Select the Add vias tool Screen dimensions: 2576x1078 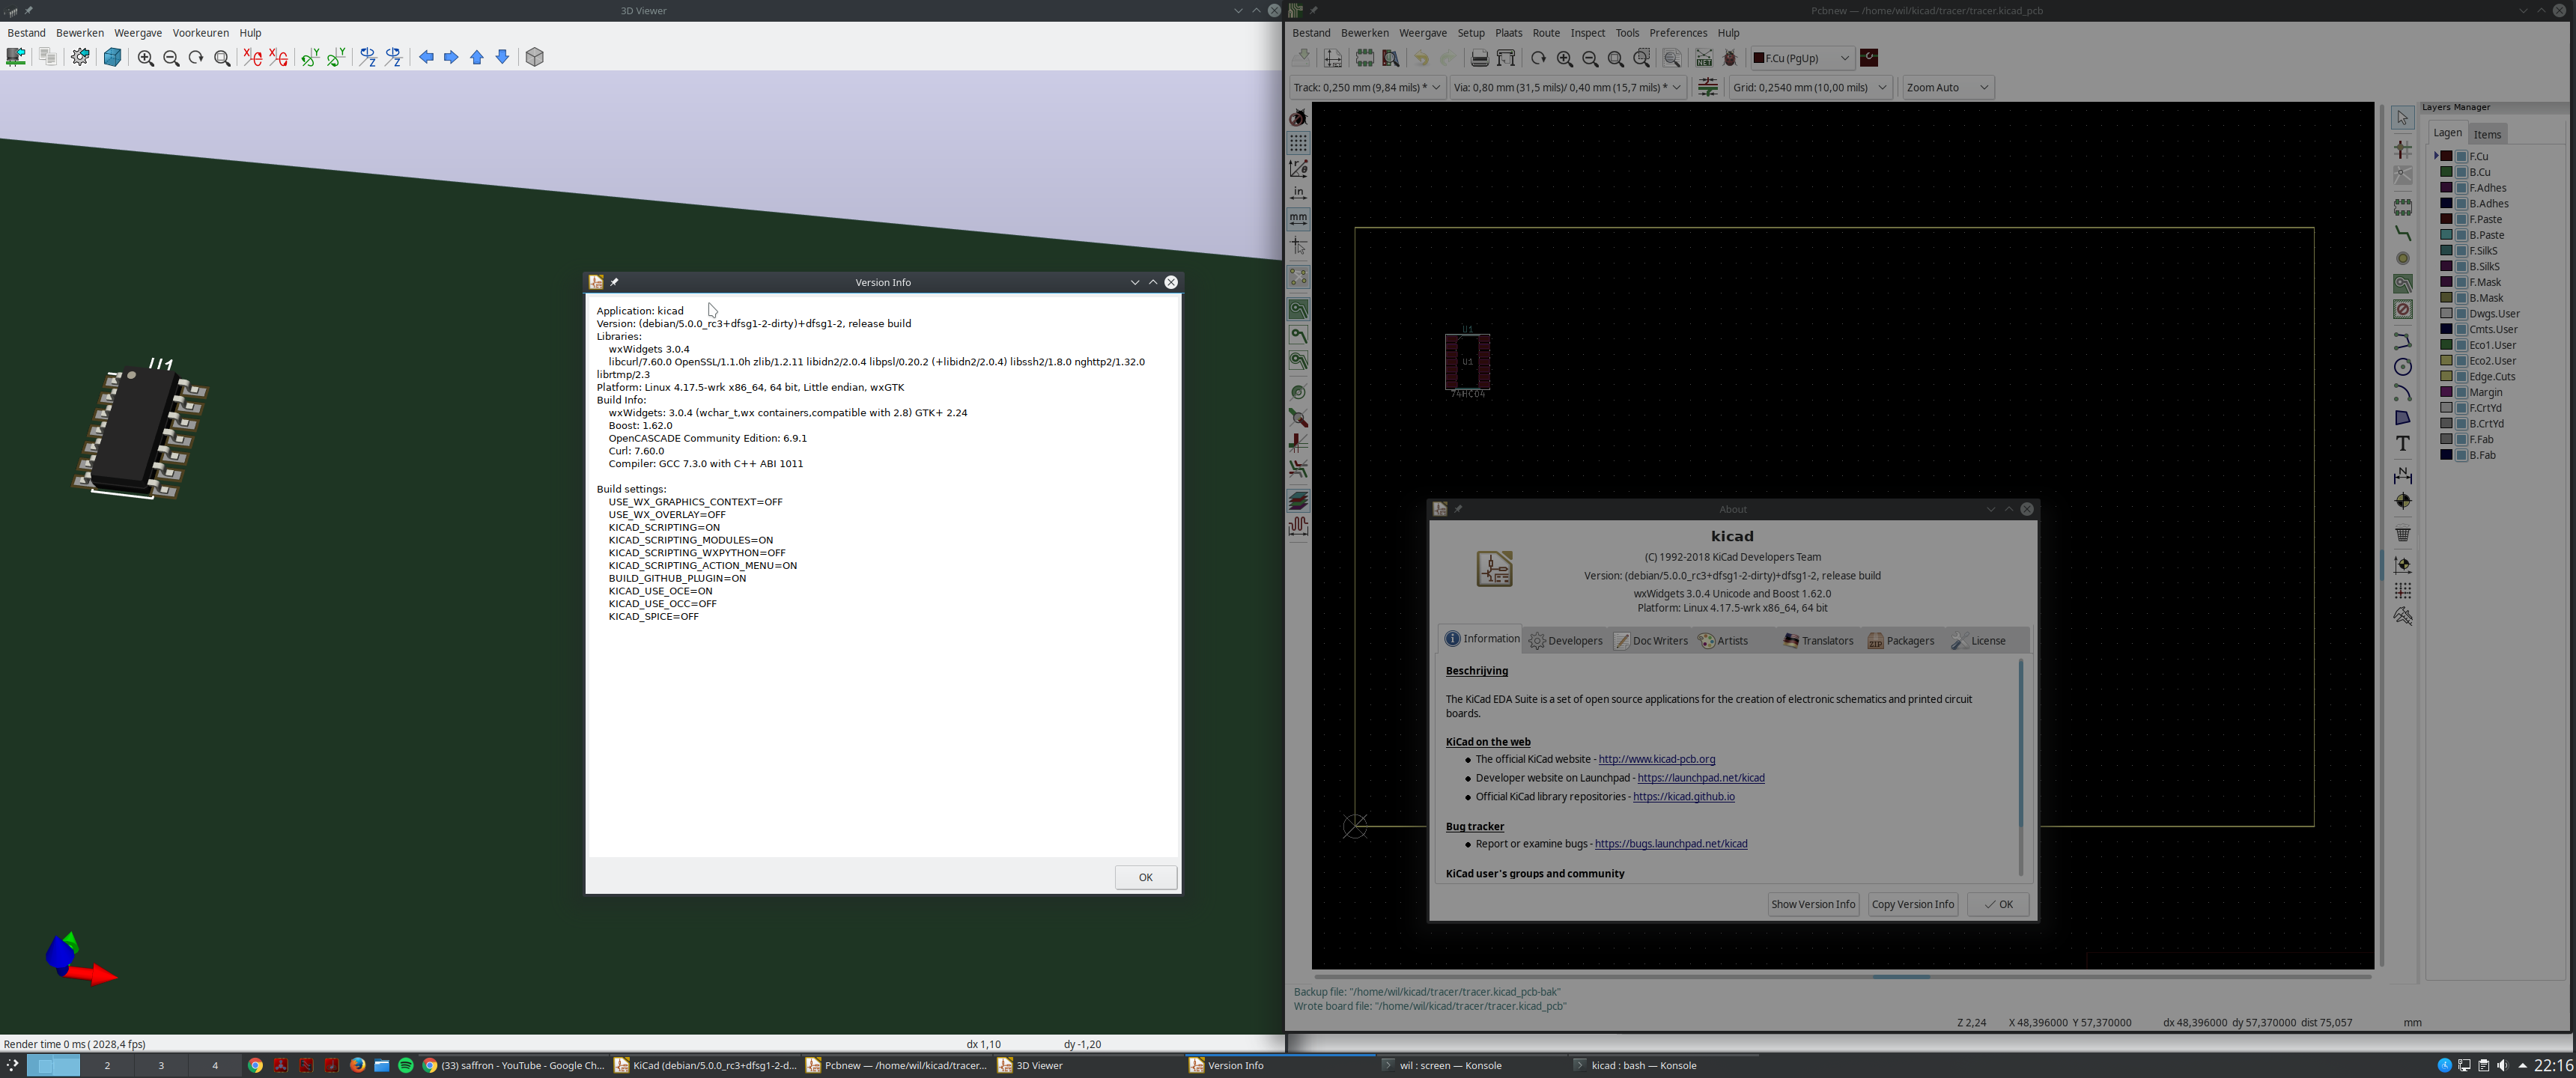2403,259
